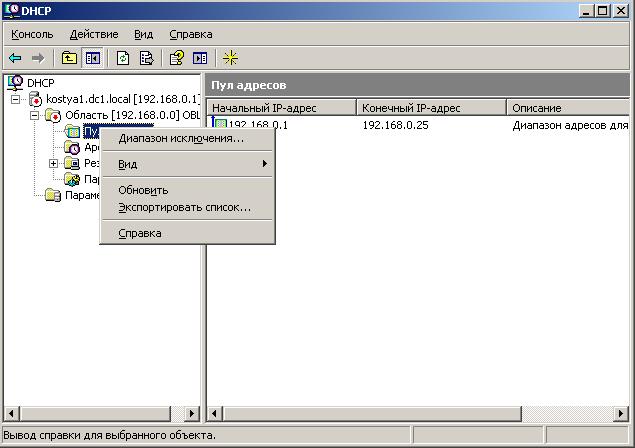Click the address pool folder icon

(x=72, y=131)
